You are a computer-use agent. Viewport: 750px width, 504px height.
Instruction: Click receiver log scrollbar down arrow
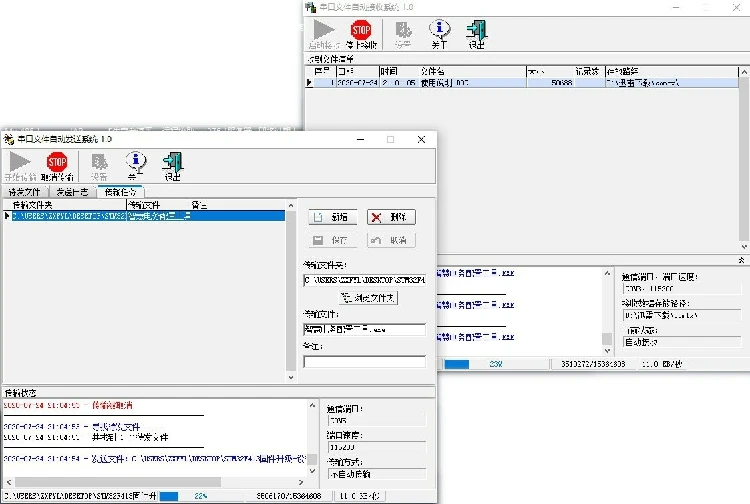click(x=607, y=351)
